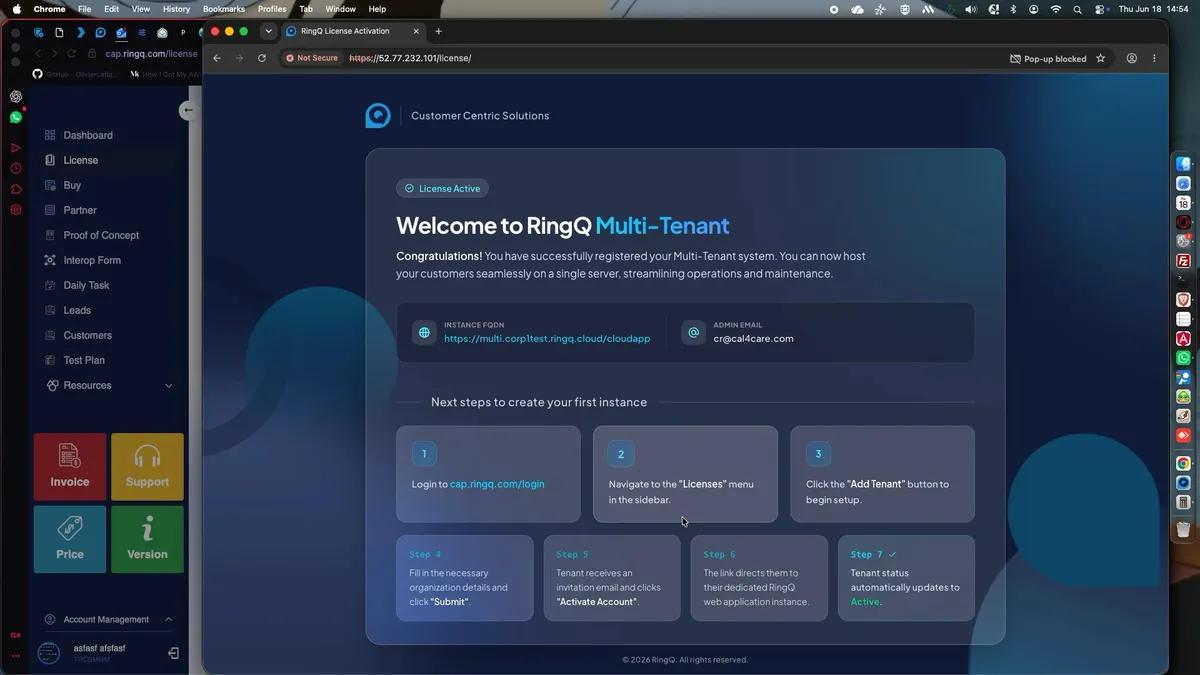This screenshot has width=1200, height=675.
Task: Click the volume icon in menu bar
Action: point(971,9)
